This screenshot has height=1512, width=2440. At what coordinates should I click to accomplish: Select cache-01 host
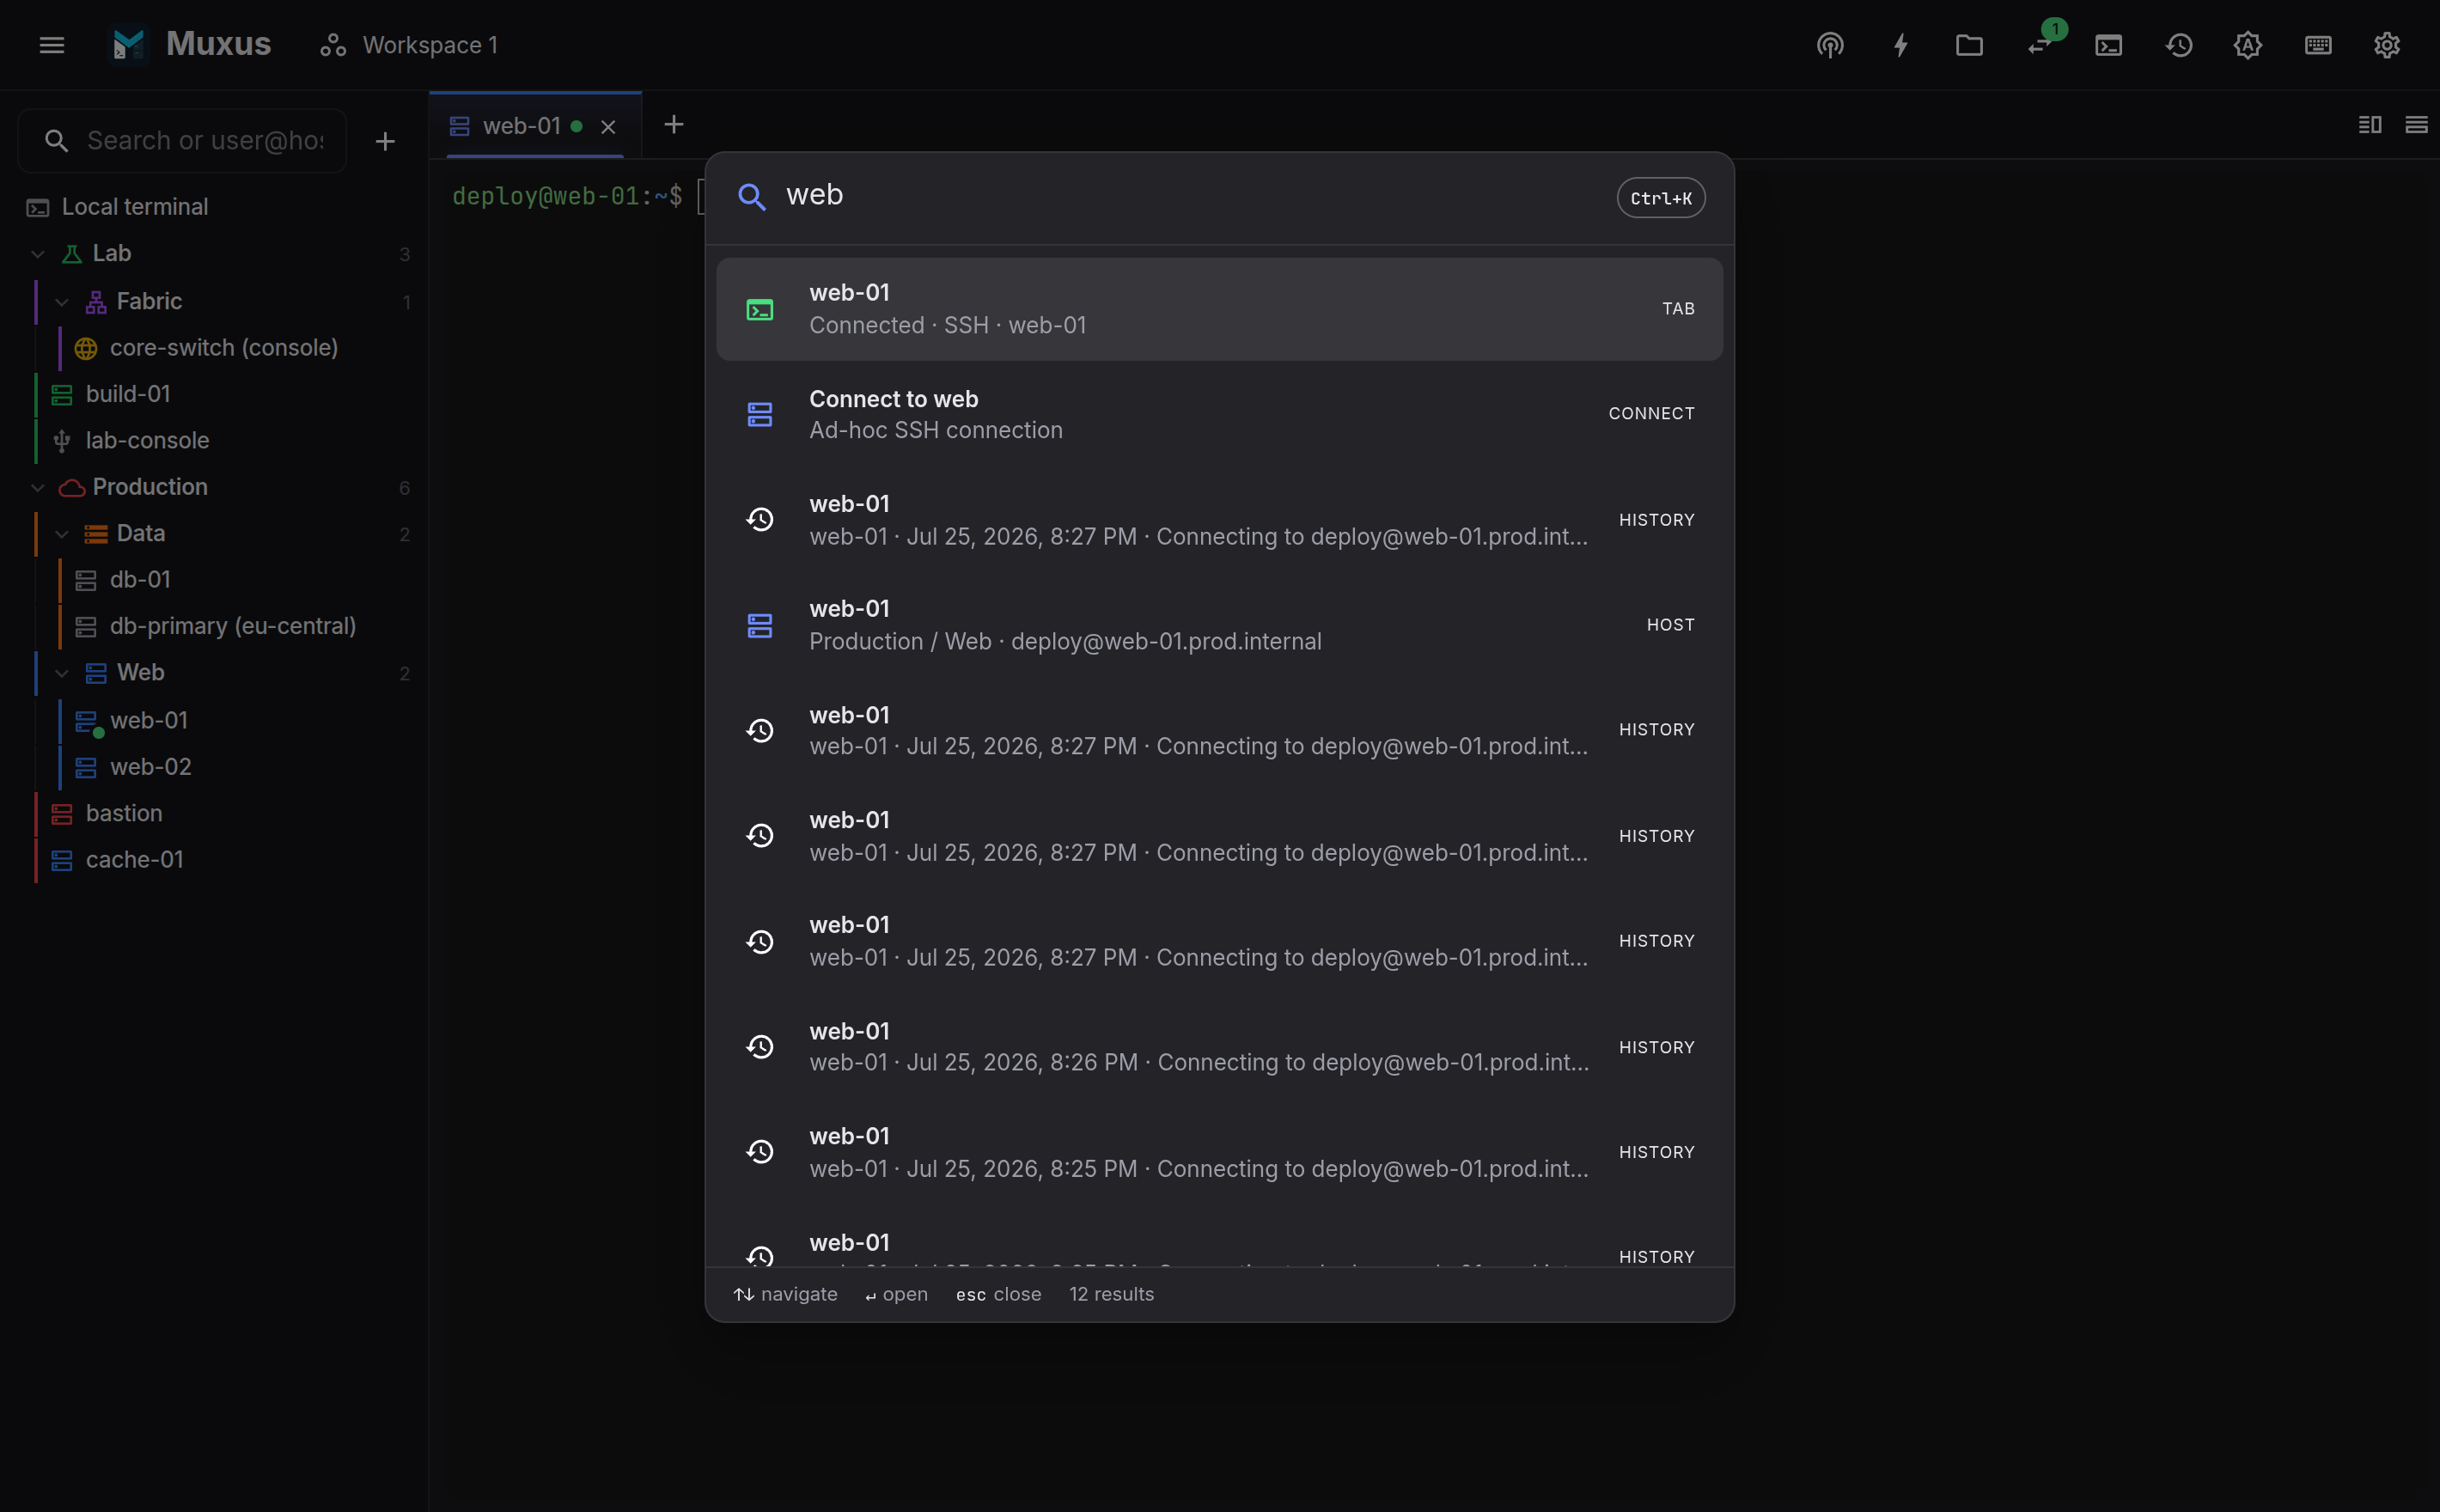[134, 860]
